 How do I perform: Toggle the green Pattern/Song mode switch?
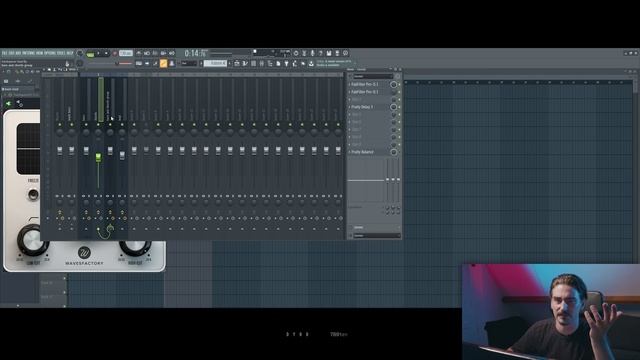point(91,54)
